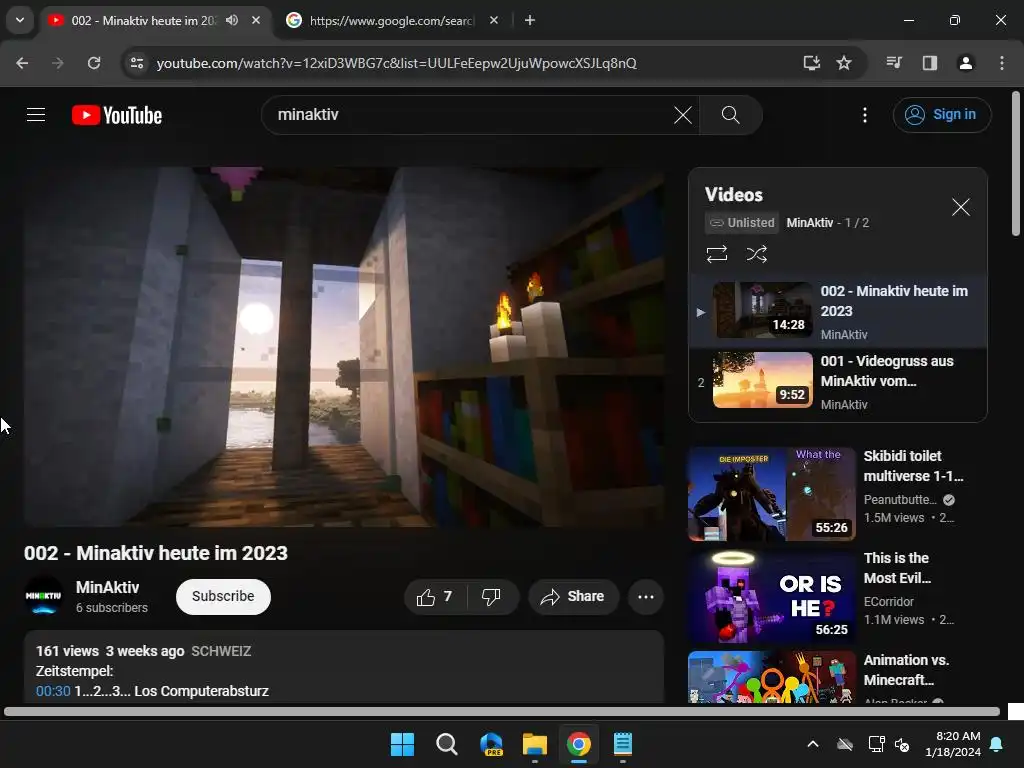Click the YouTube URL address bar
This screenshot has height=768, width=1024.
[396, 63]
